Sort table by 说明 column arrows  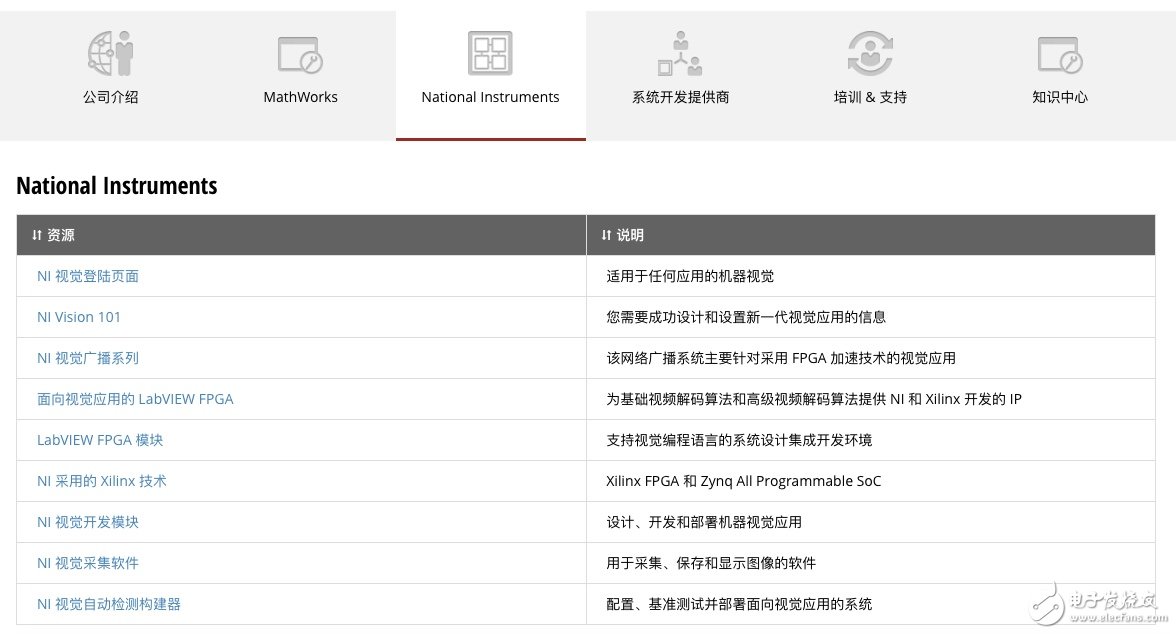[x=606, y=236]
